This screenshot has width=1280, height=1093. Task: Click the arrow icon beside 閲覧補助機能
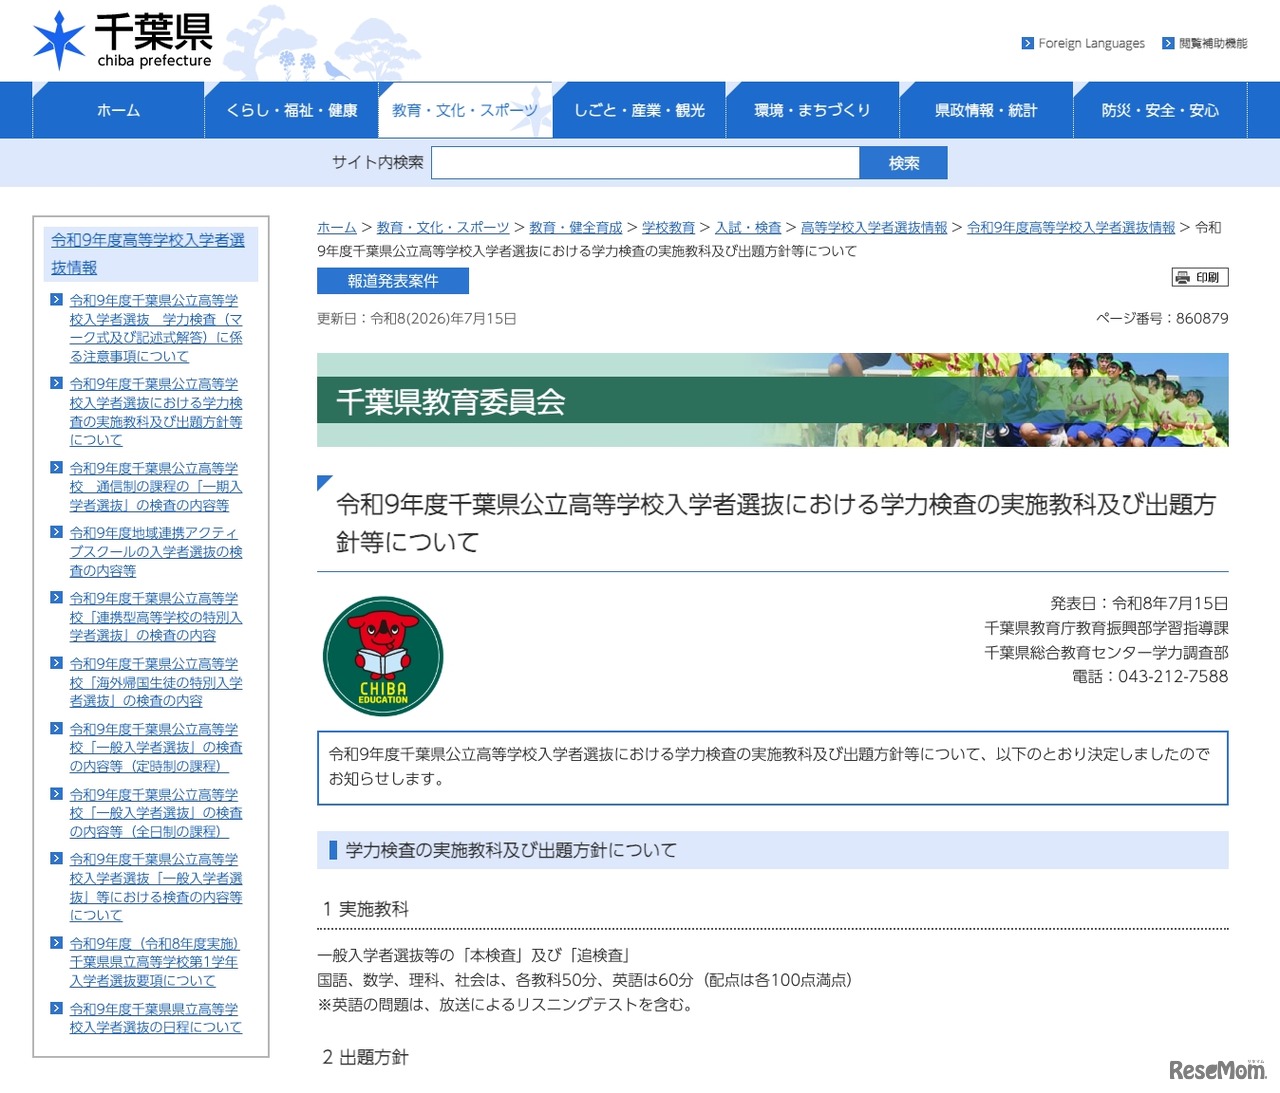pyautogui.click(x=1168, y=43)
